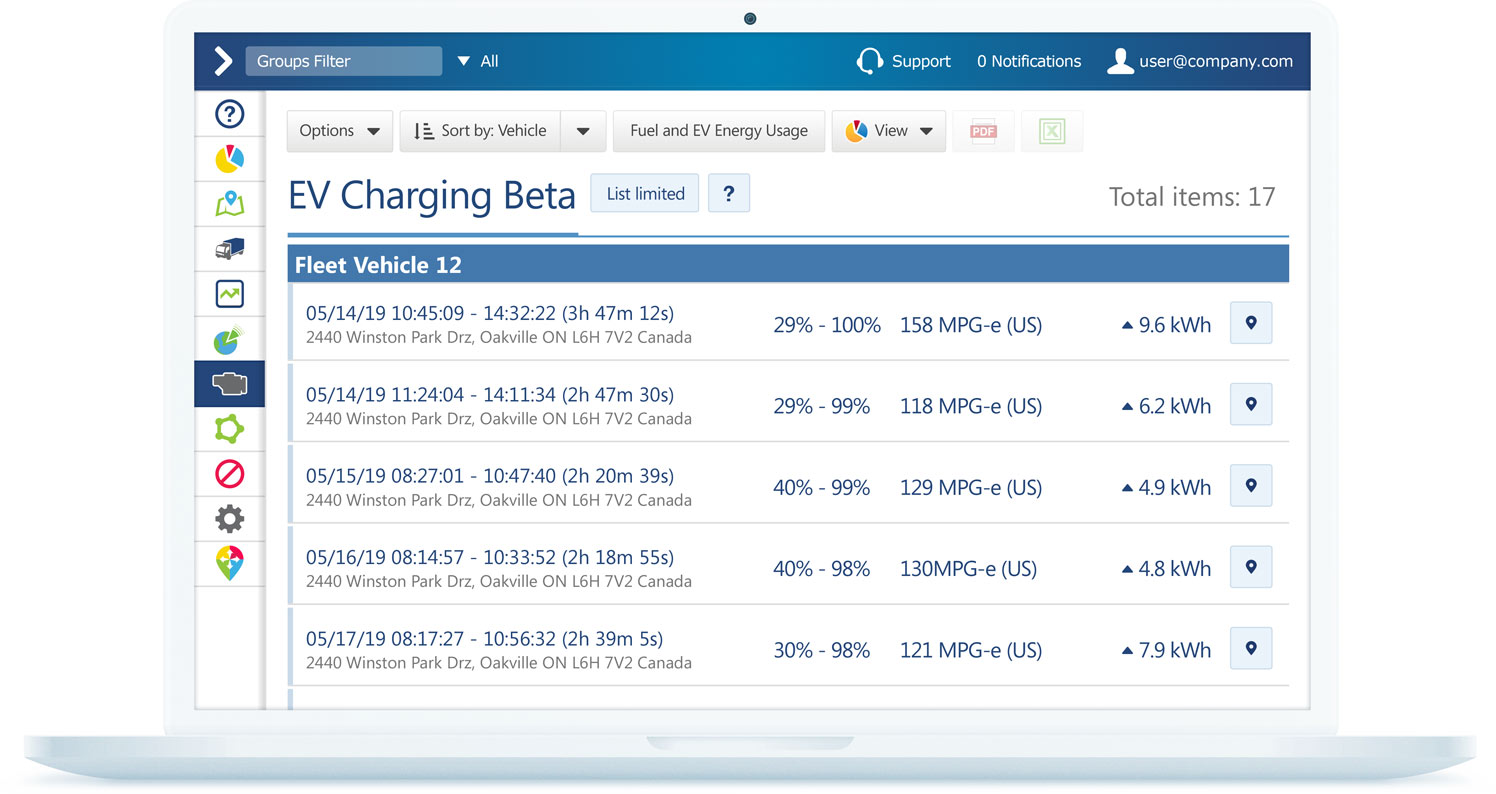Viewport: 1496px width, 794px height.
Task: Select the 05/16/19 08:14:57 charging entry
Action: click(788, 567)
